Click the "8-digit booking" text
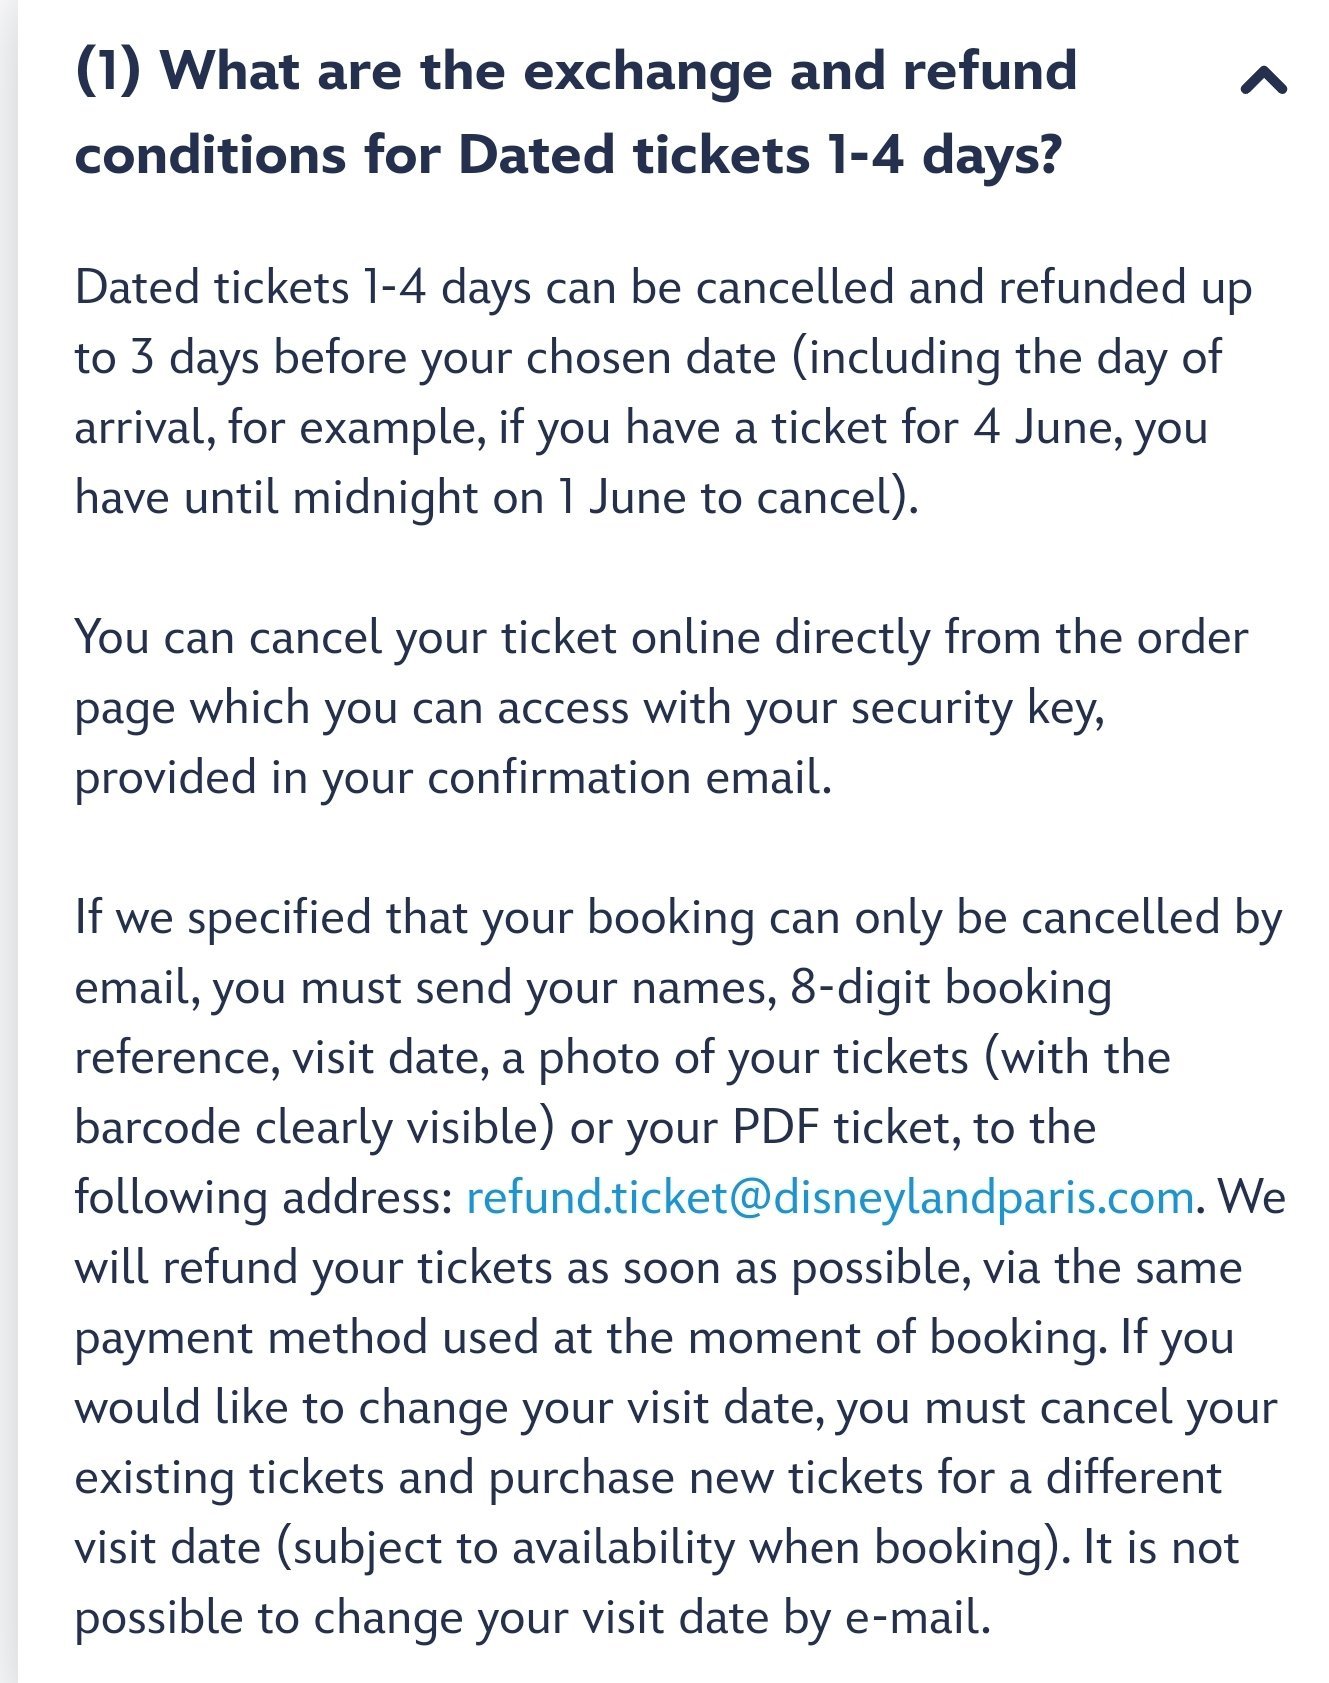This screenshot has height=1683, width=1329. [x=950, y=988]
